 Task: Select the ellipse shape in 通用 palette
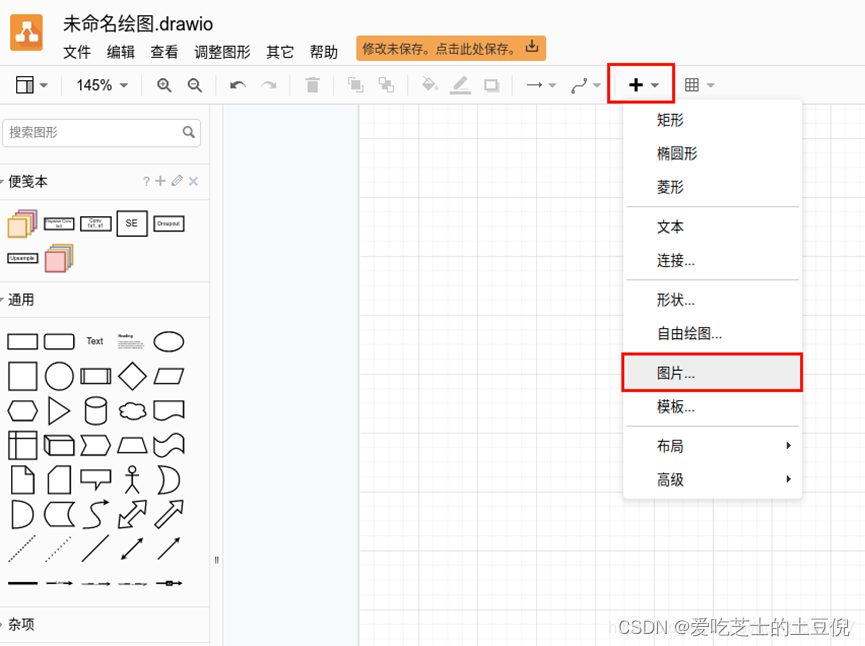(x=169, y=341)
